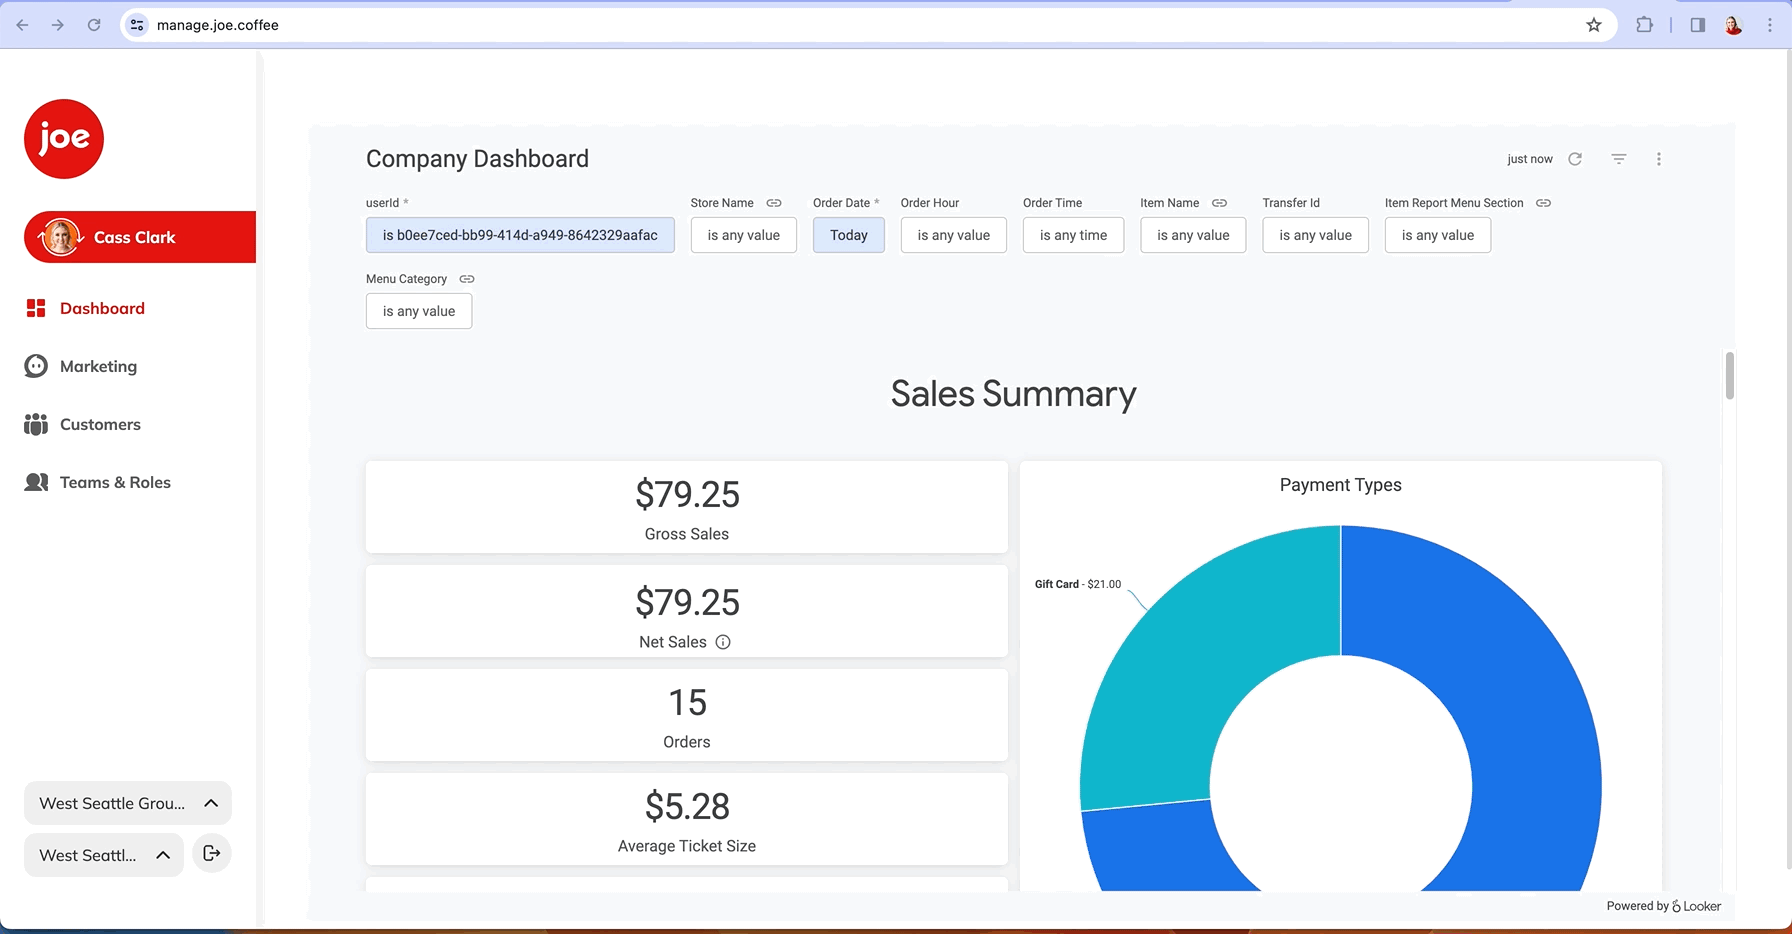Screen dimensions: 1792x934
Task: Click the Customers people icon
Action: coord(36,424)
